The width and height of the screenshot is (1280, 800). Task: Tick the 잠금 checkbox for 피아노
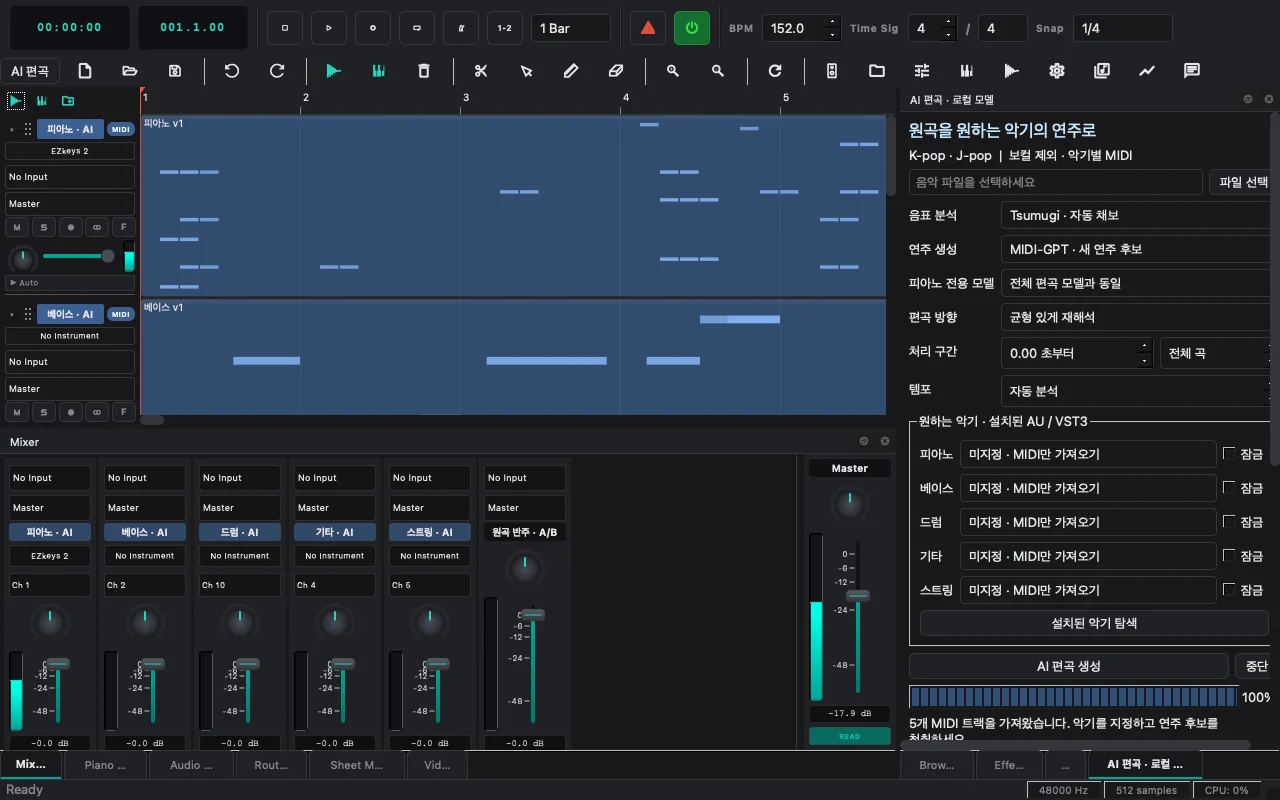coord(1229,454)
